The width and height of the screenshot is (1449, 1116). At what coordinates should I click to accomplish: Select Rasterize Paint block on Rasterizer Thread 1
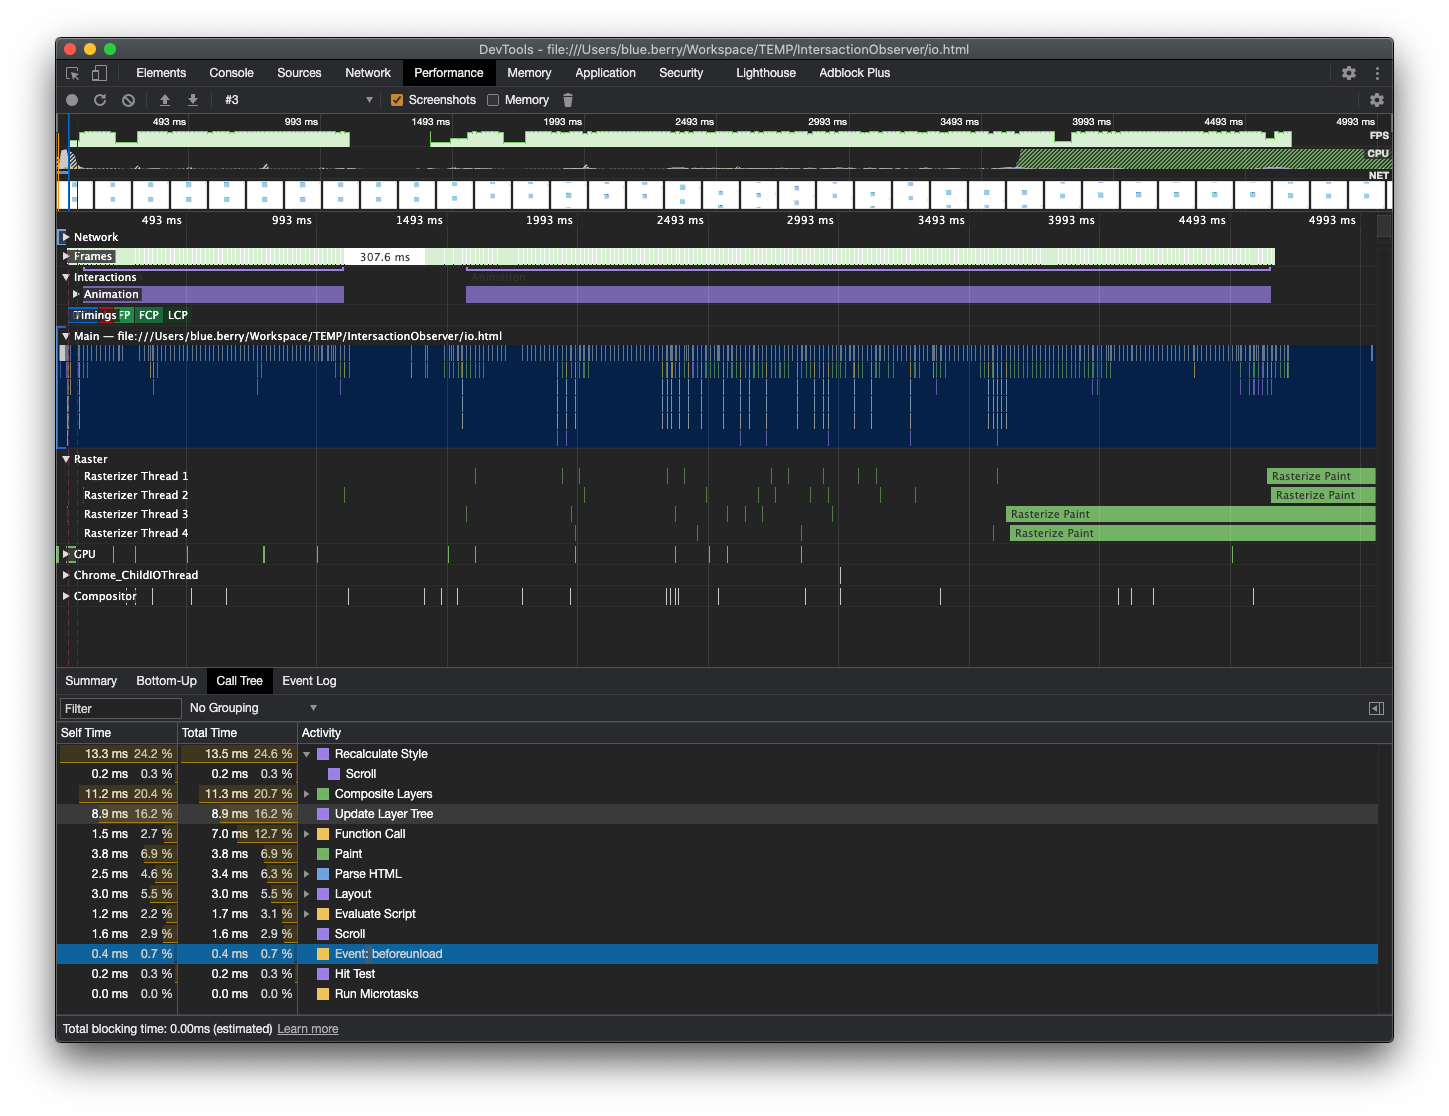1321,476
